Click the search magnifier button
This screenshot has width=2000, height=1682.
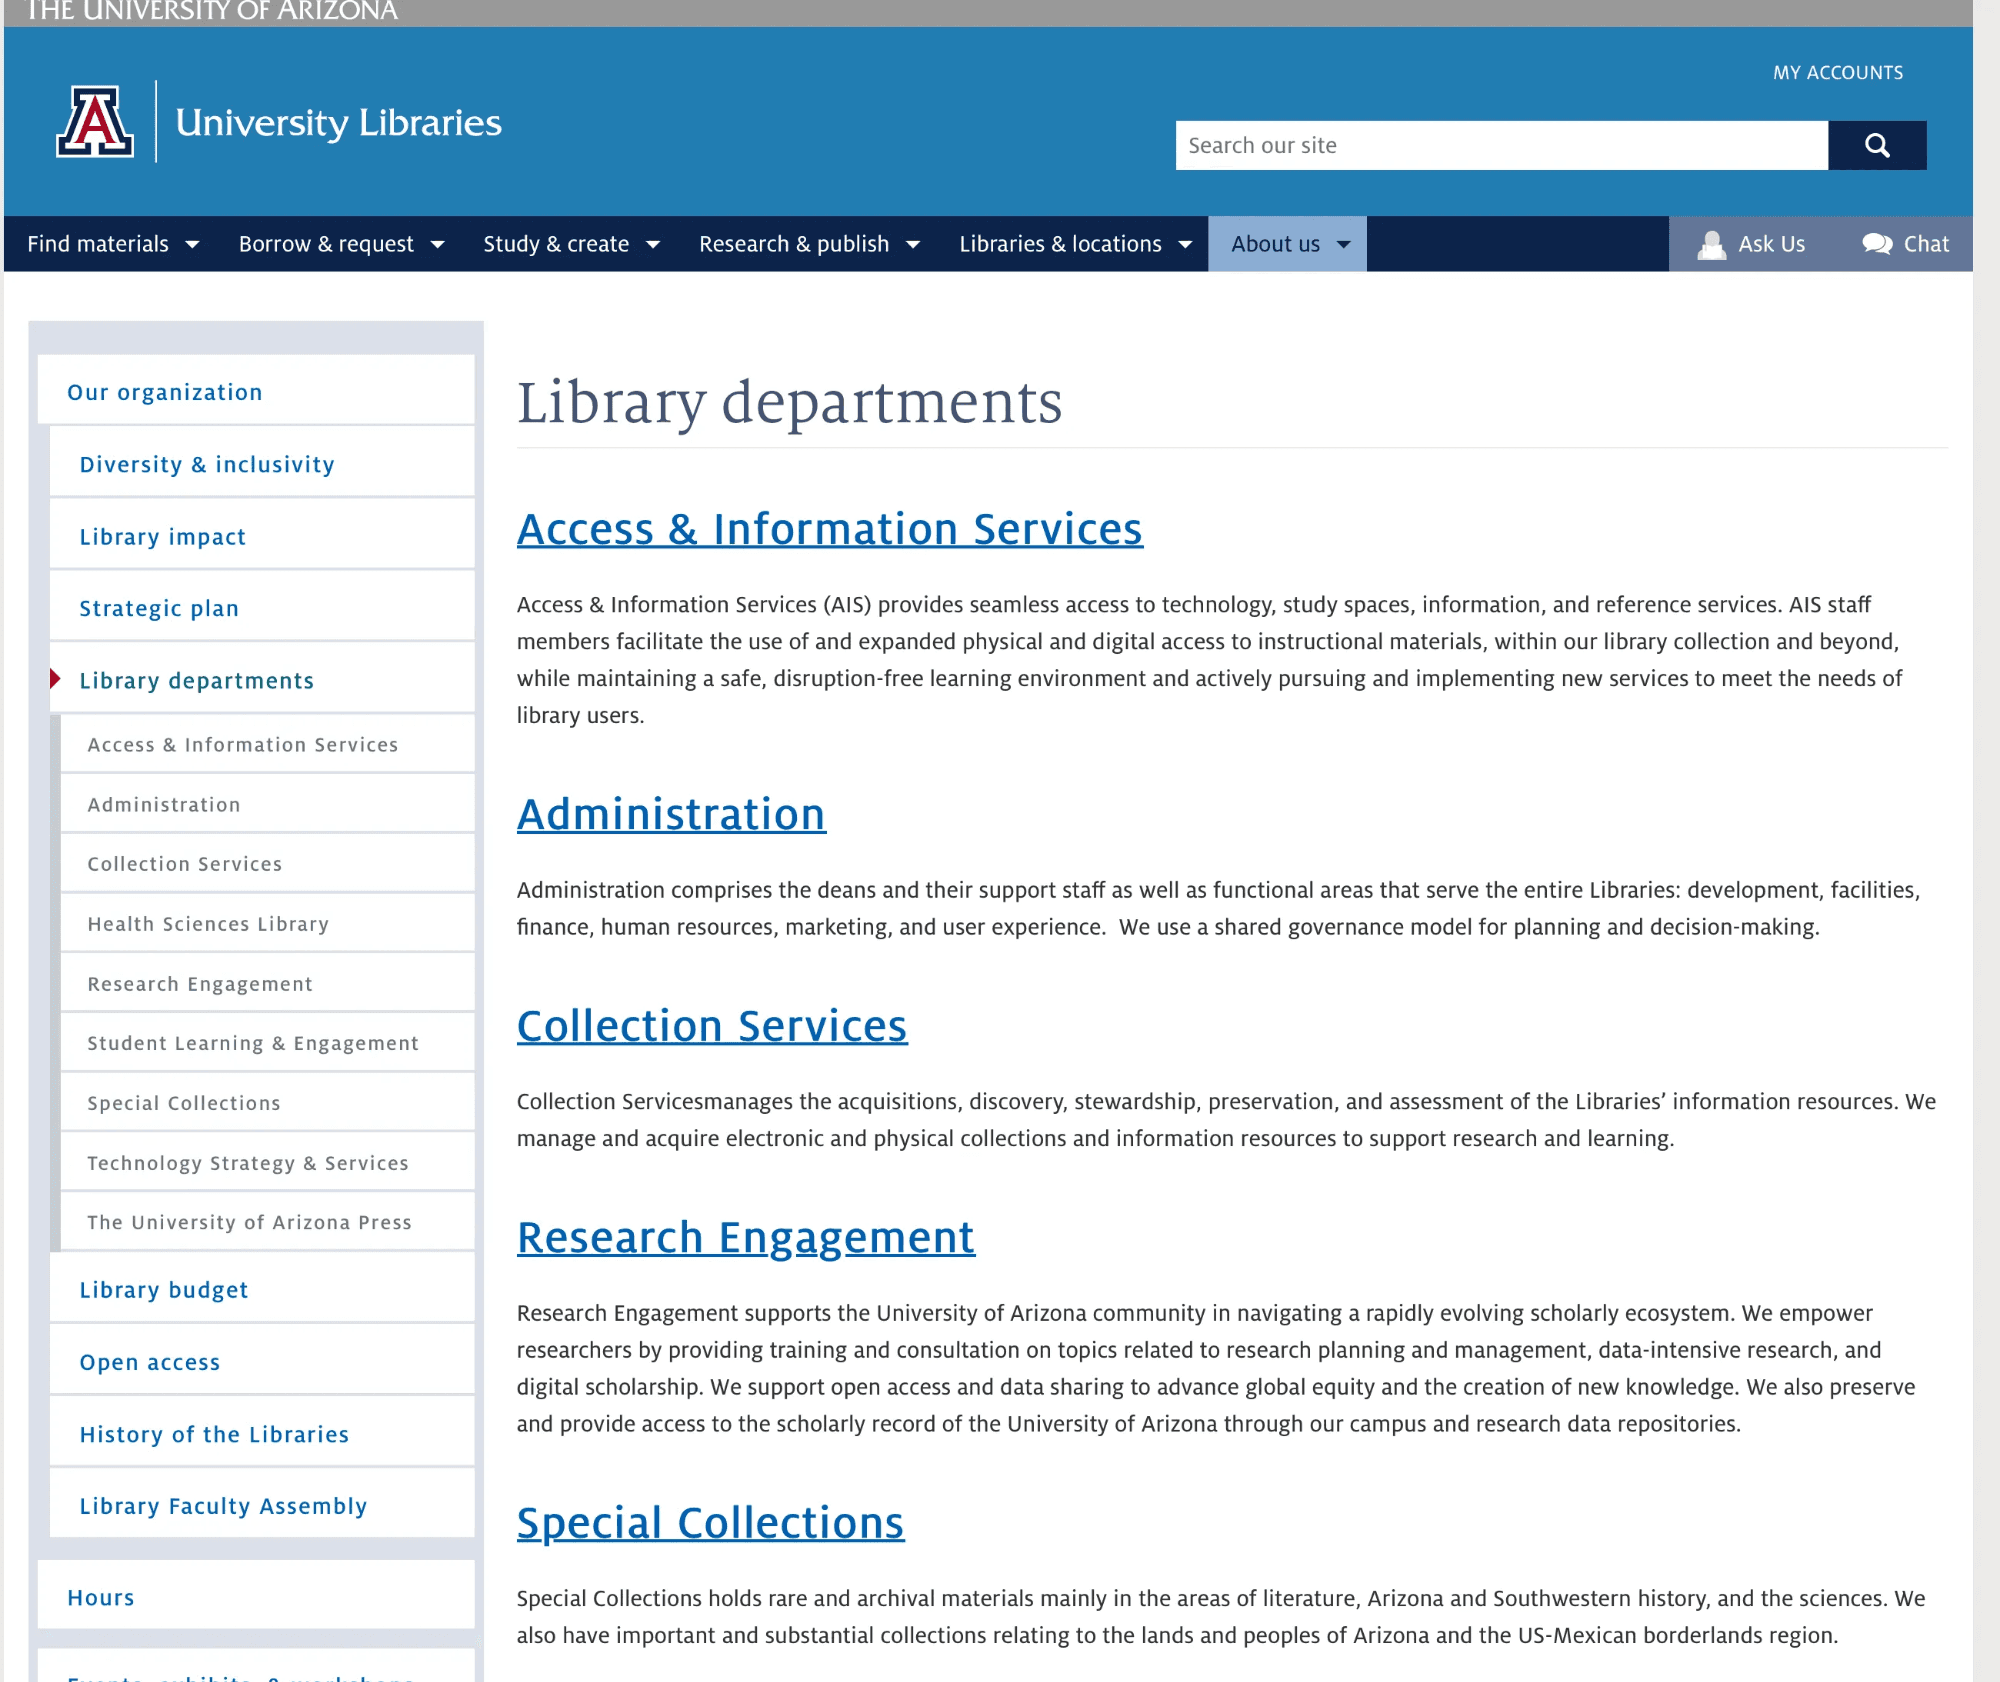pyautogui.click(x=1877, y=145)
